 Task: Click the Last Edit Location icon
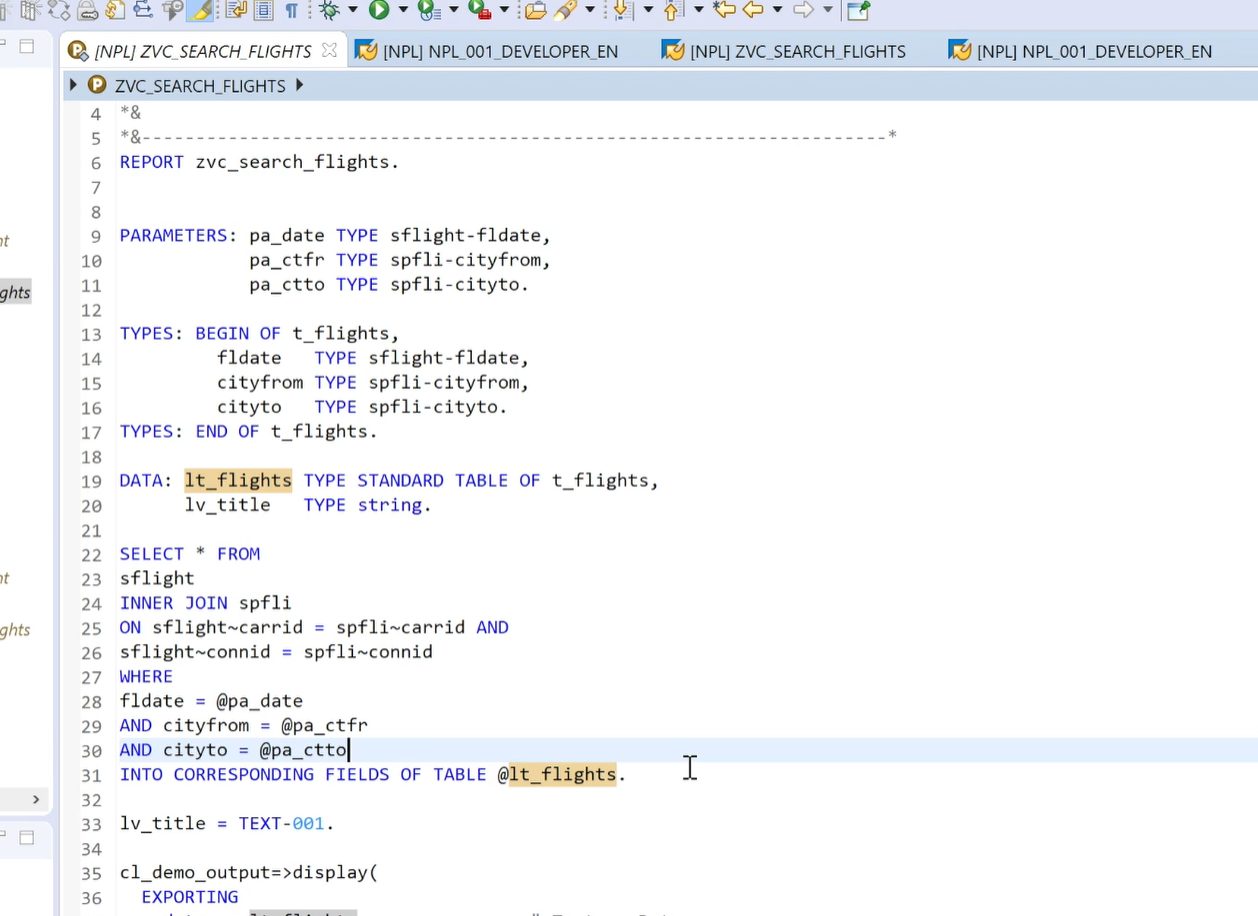tap(724, 10)
